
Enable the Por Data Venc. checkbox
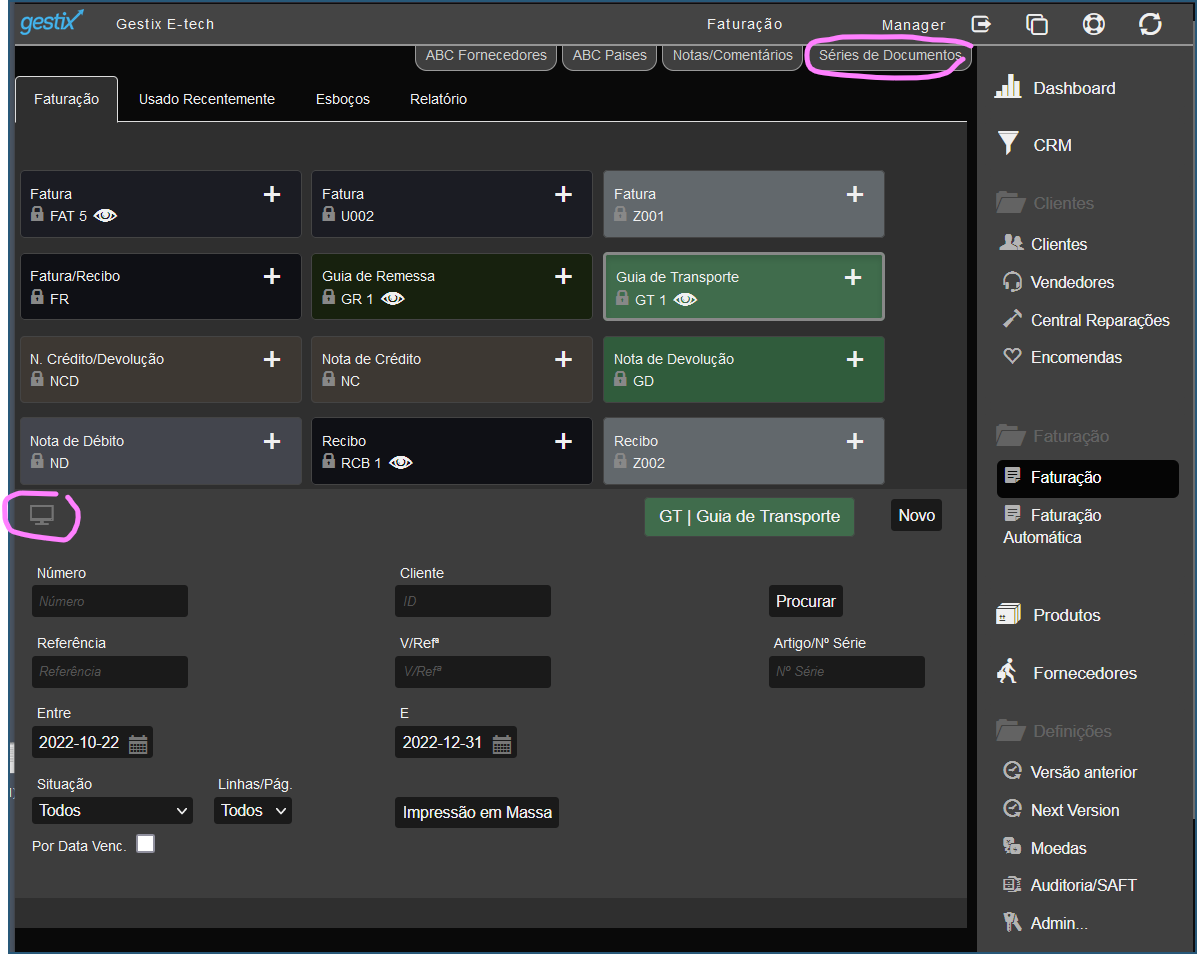[x=145, y=843]
